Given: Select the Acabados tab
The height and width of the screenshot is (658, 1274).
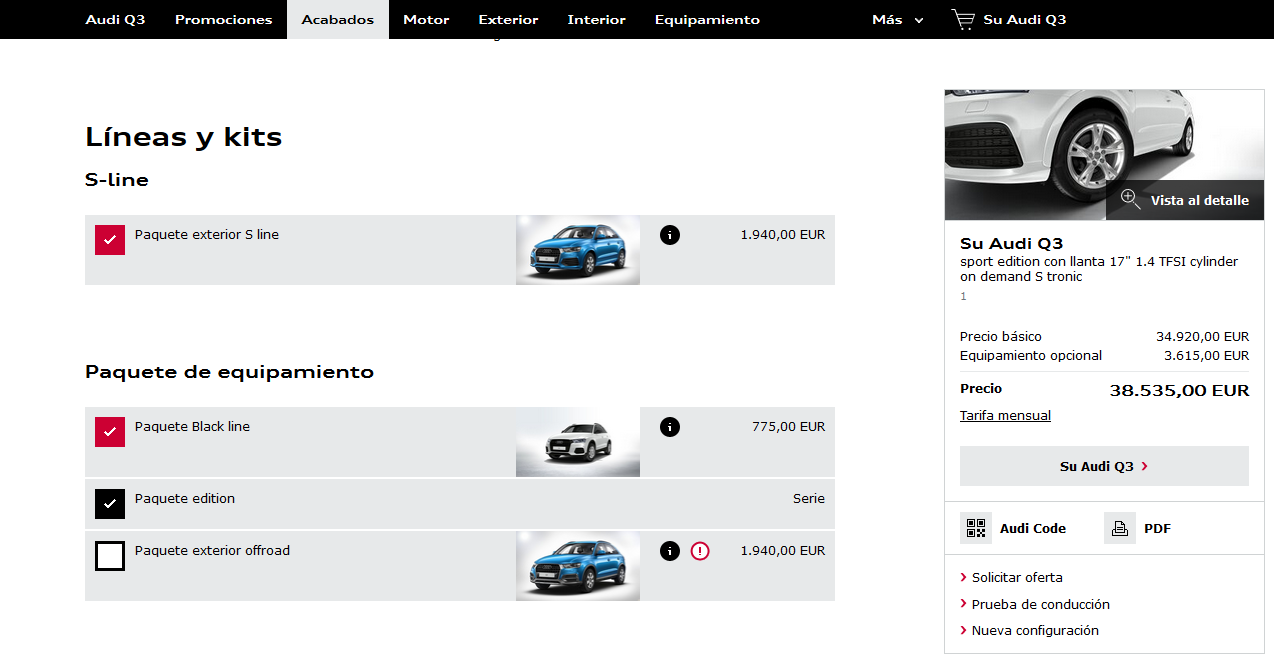Looking at the screenshot, I should 338,19.
